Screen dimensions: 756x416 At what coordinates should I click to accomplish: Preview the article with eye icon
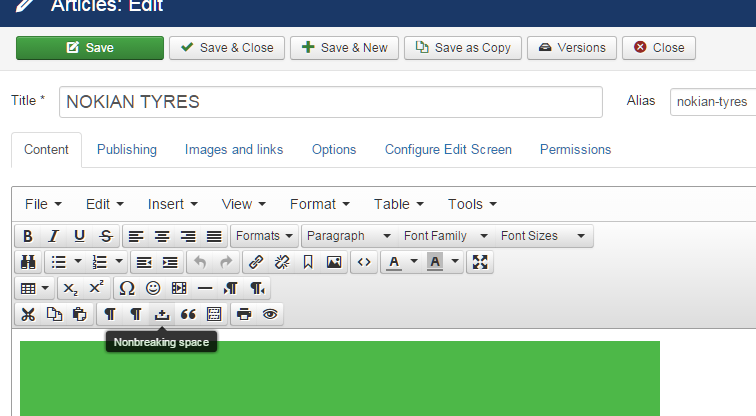tap(270, 314)
